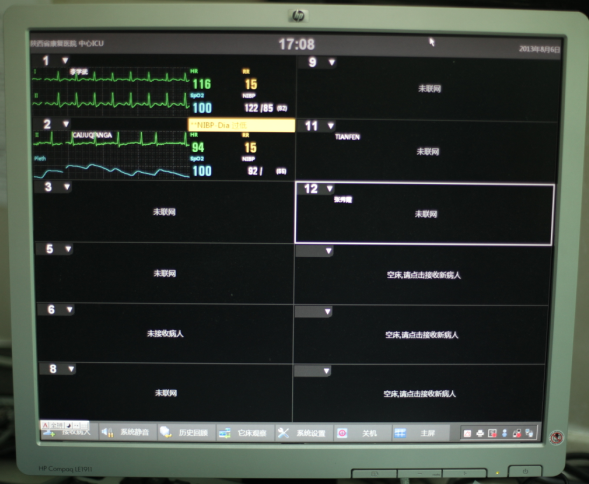Click the alarm icon at the tray's left end
The width and height of the screenshot is (589, 484).
[x=467, y=433]
